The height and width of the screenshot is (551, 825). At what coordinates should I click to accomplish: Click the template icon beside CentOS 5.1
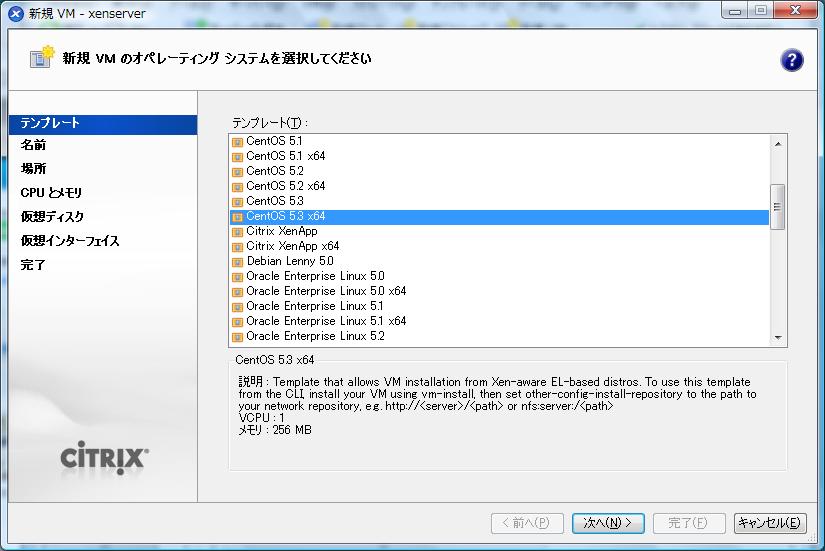(x=237, y=142)
